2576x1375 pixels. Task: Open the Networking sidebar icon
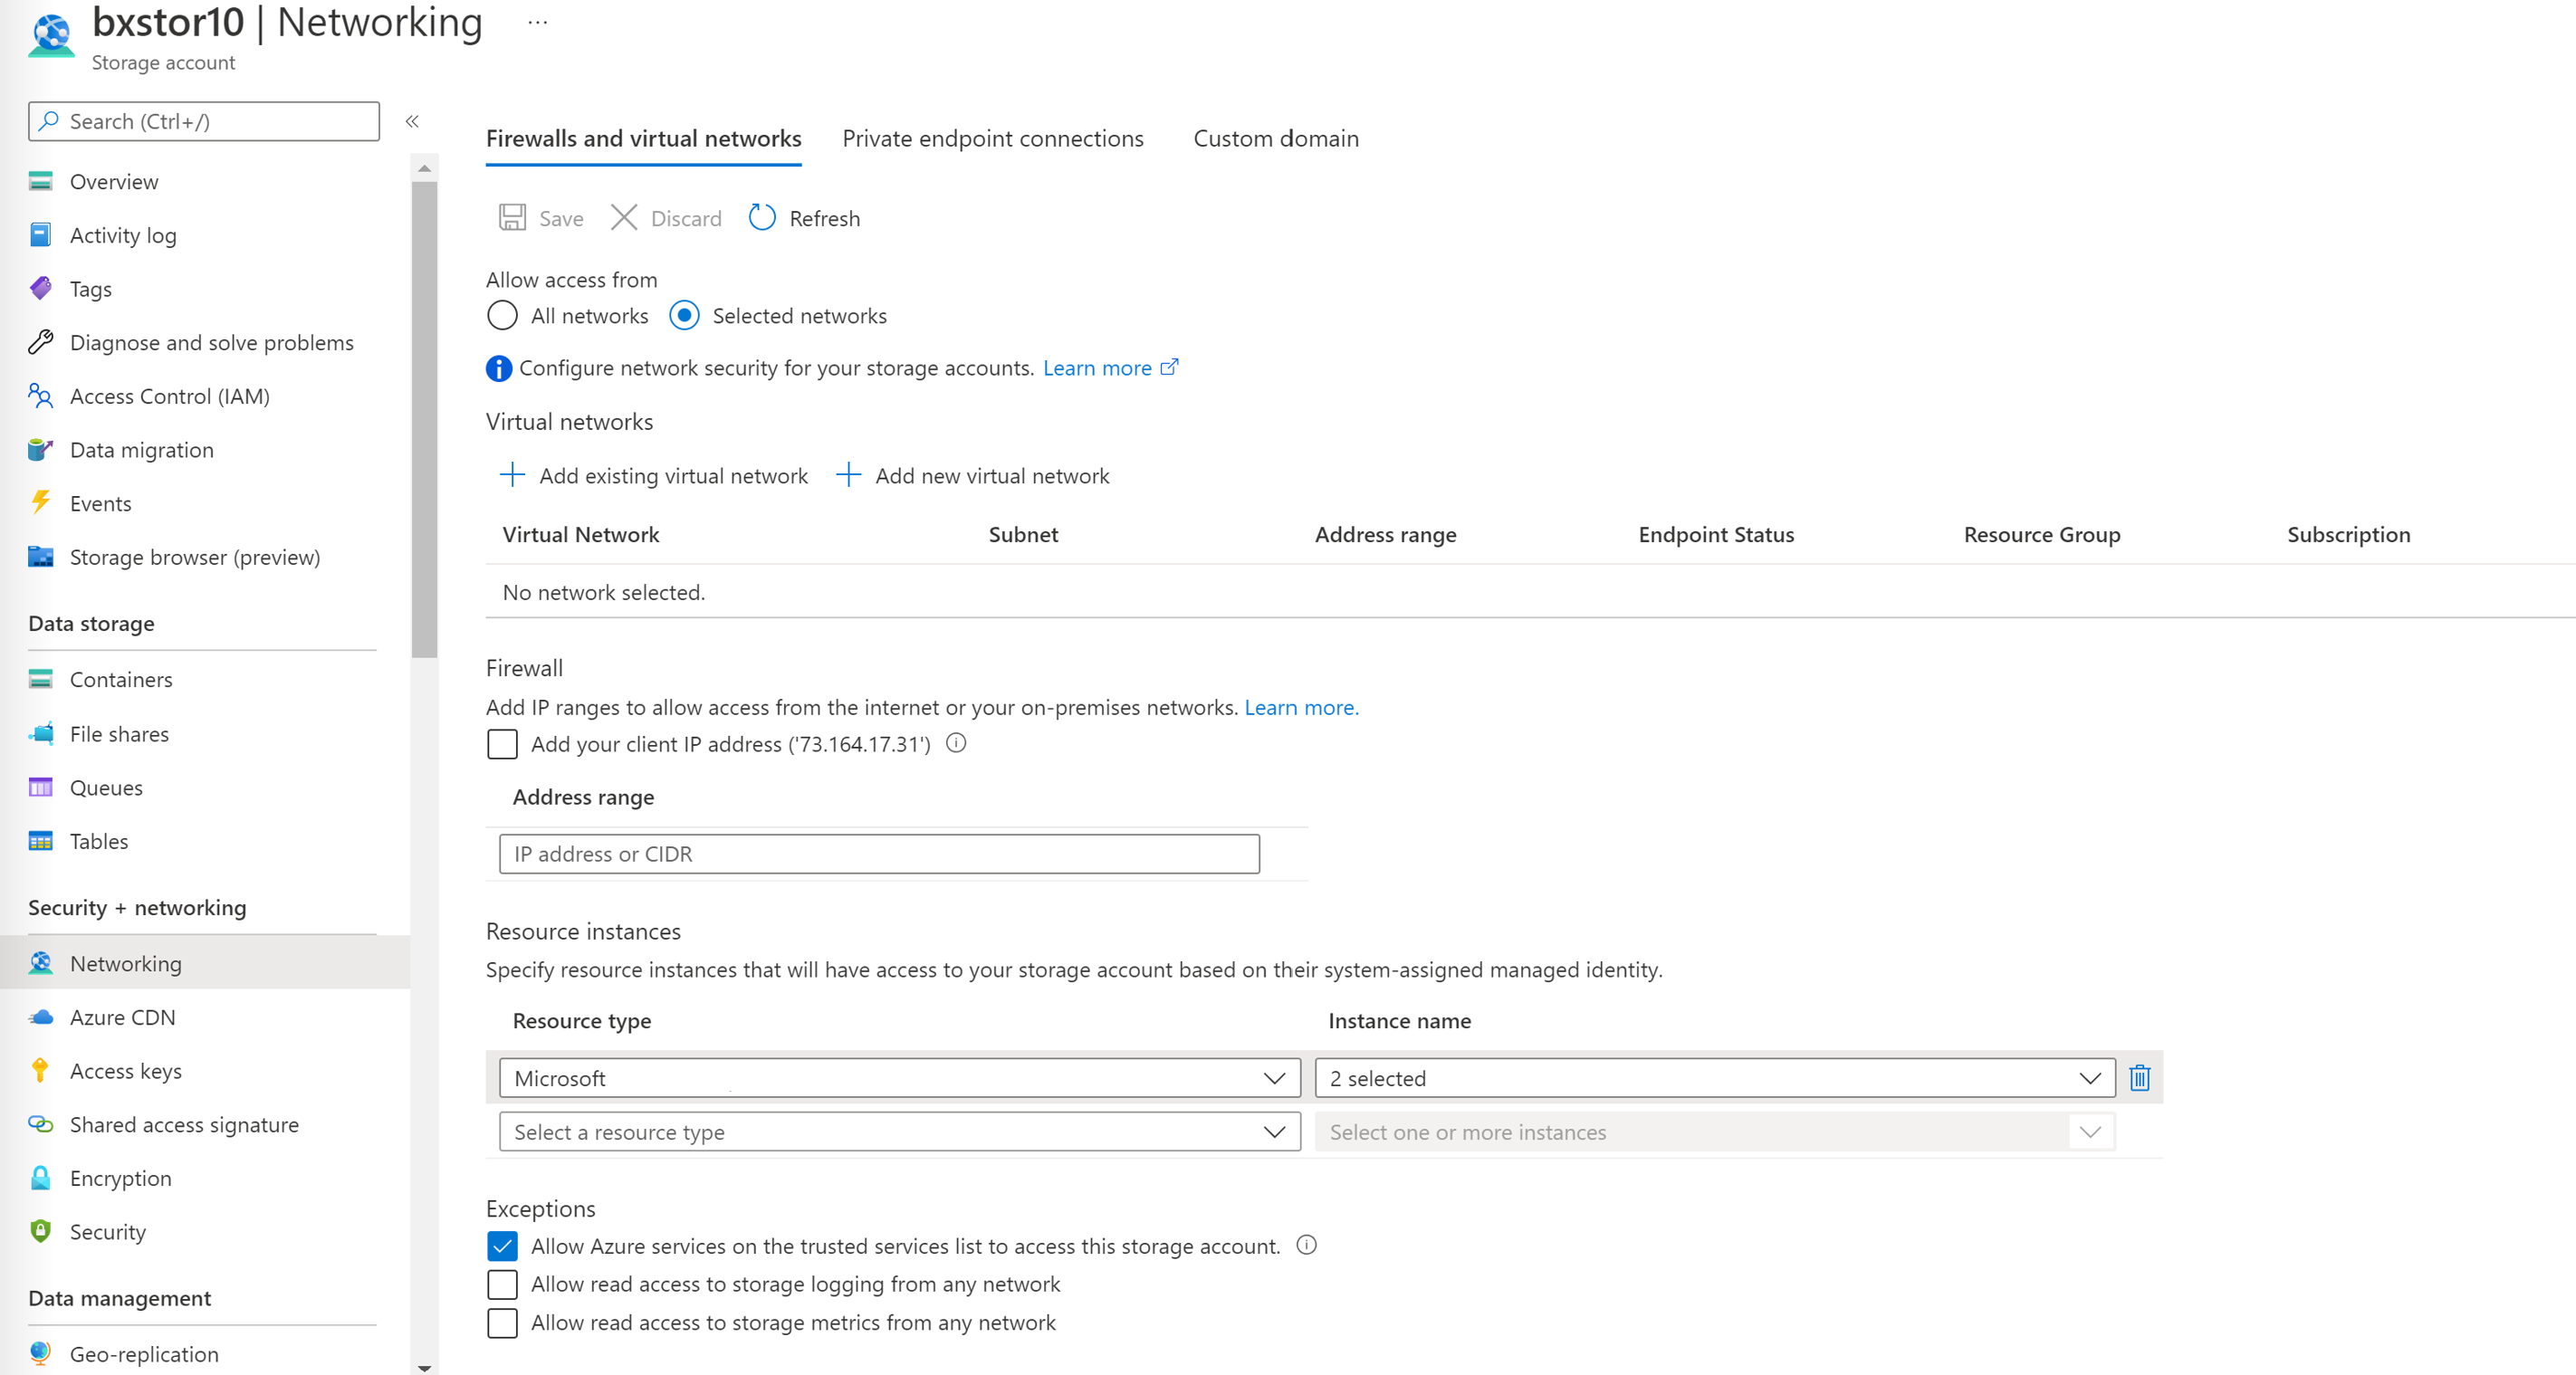point(40,963)
